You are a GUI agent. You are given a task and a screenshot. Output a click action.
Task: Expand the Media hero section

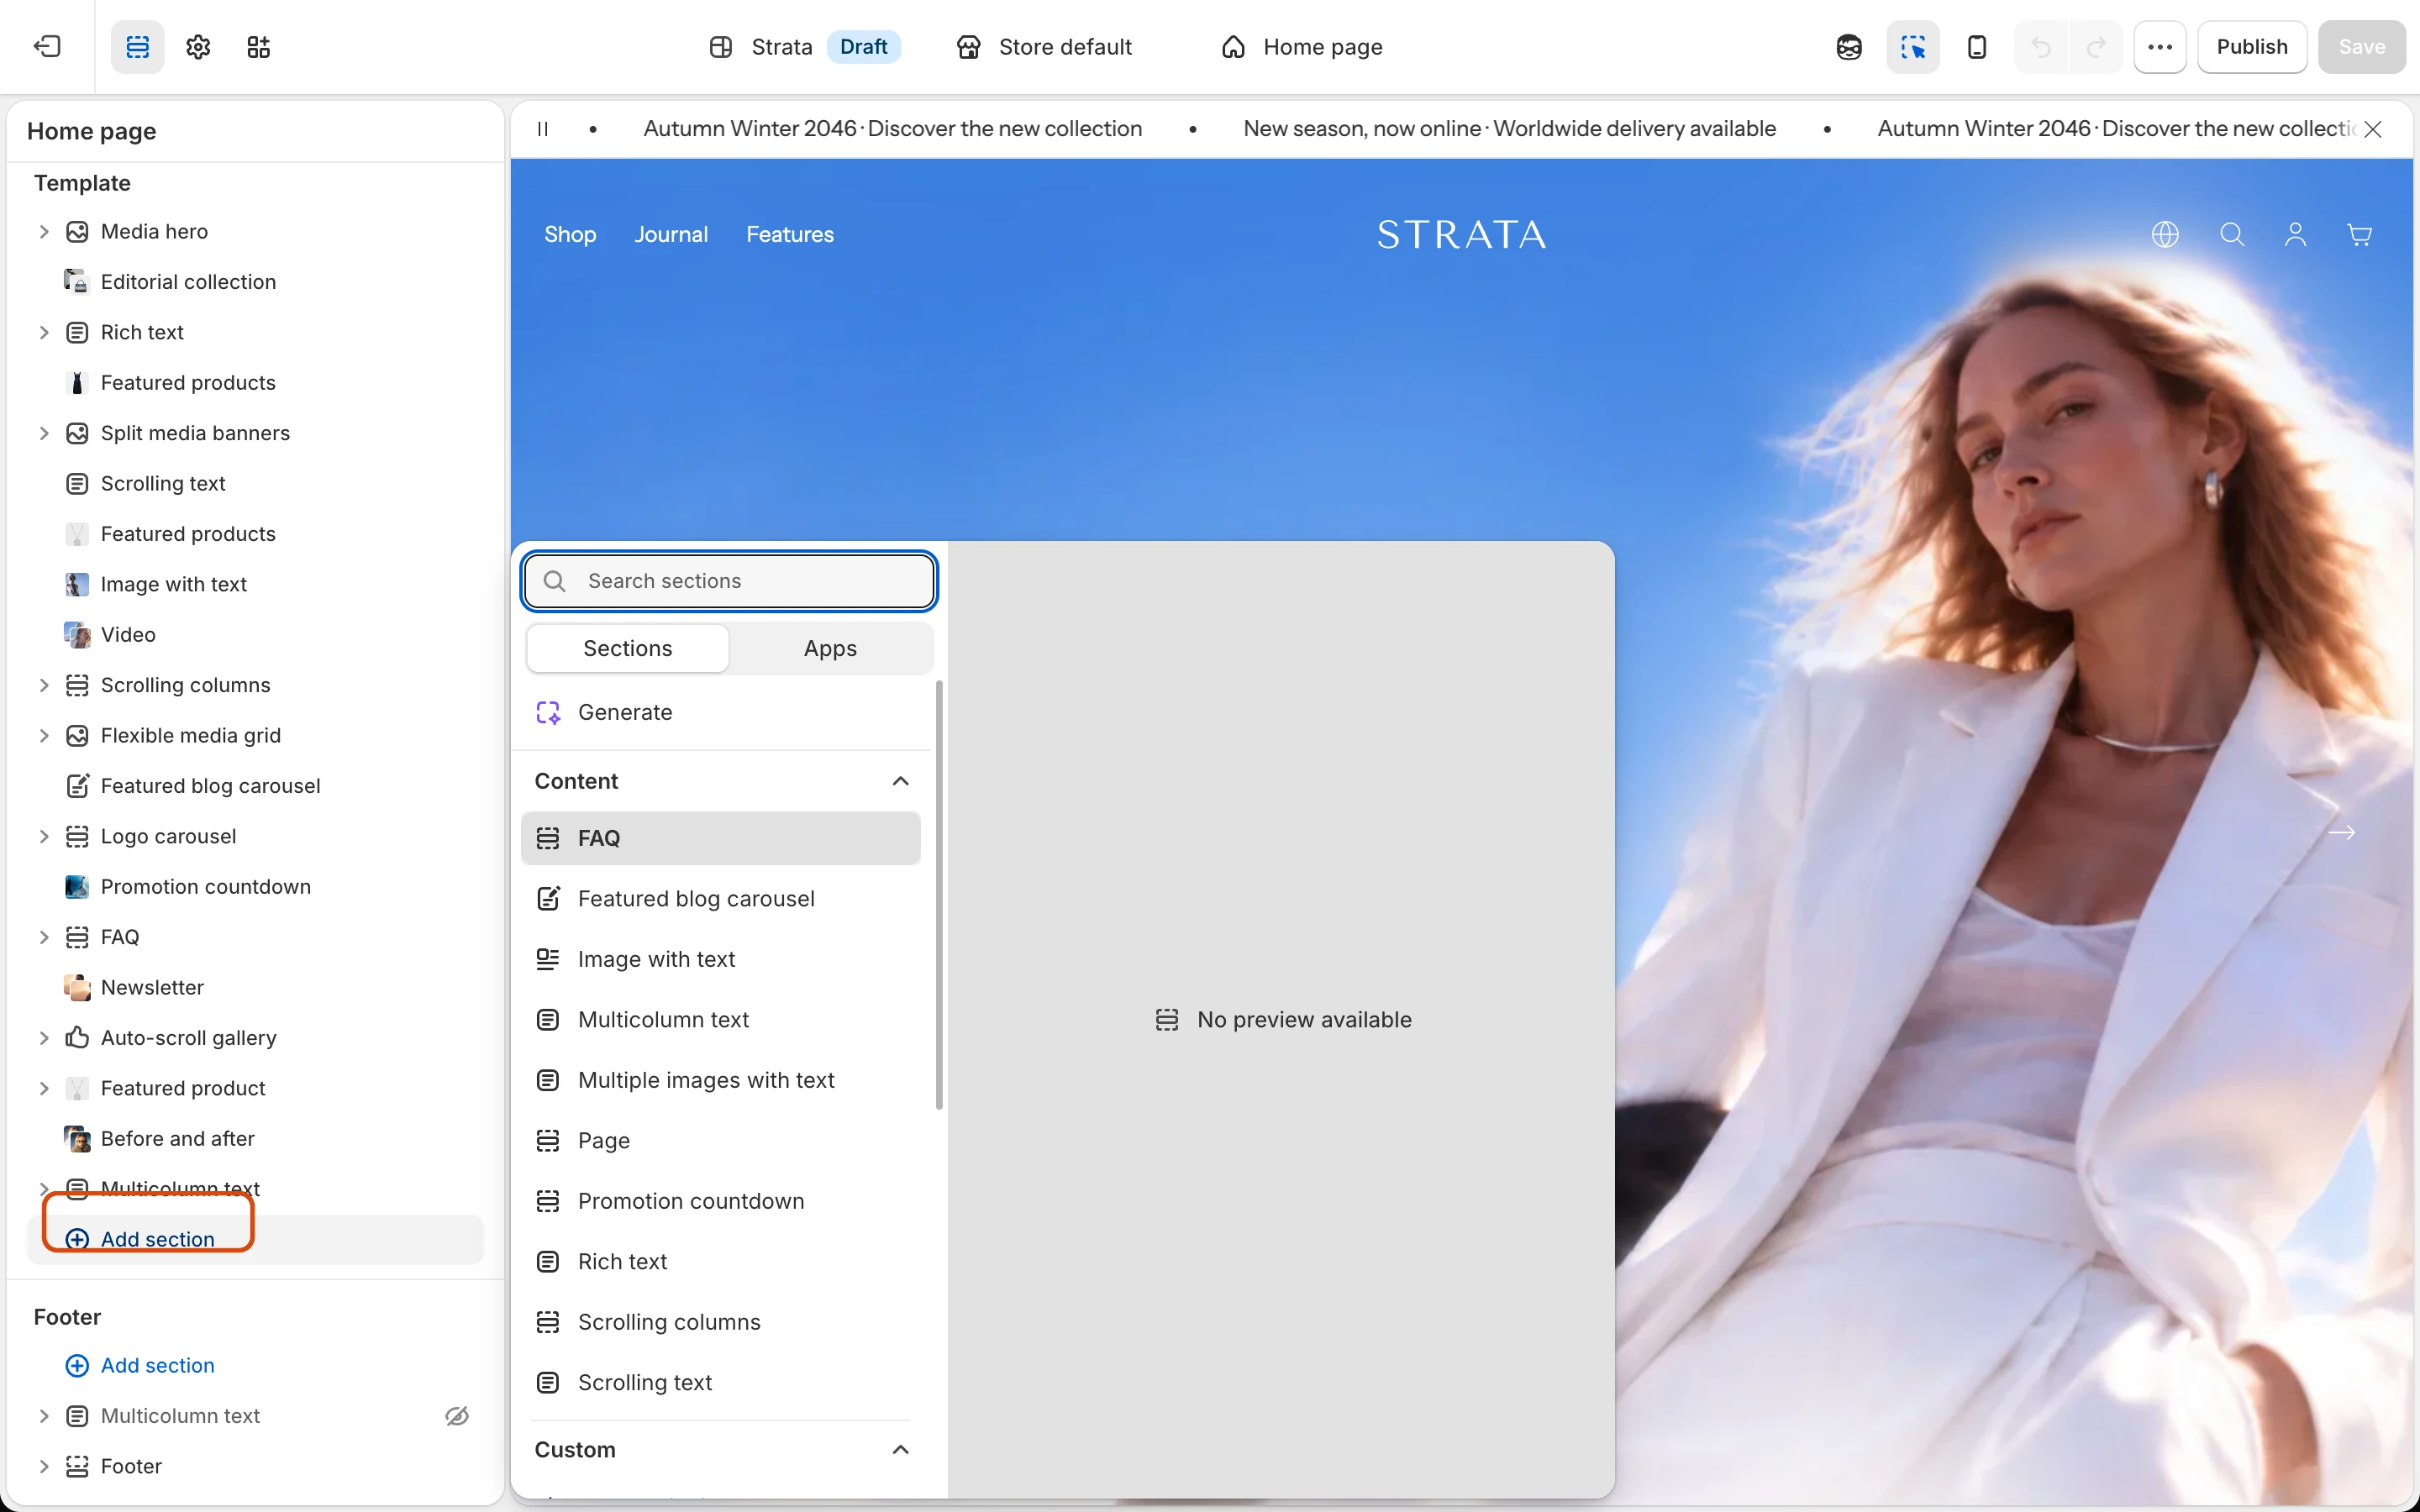[44, 231]
